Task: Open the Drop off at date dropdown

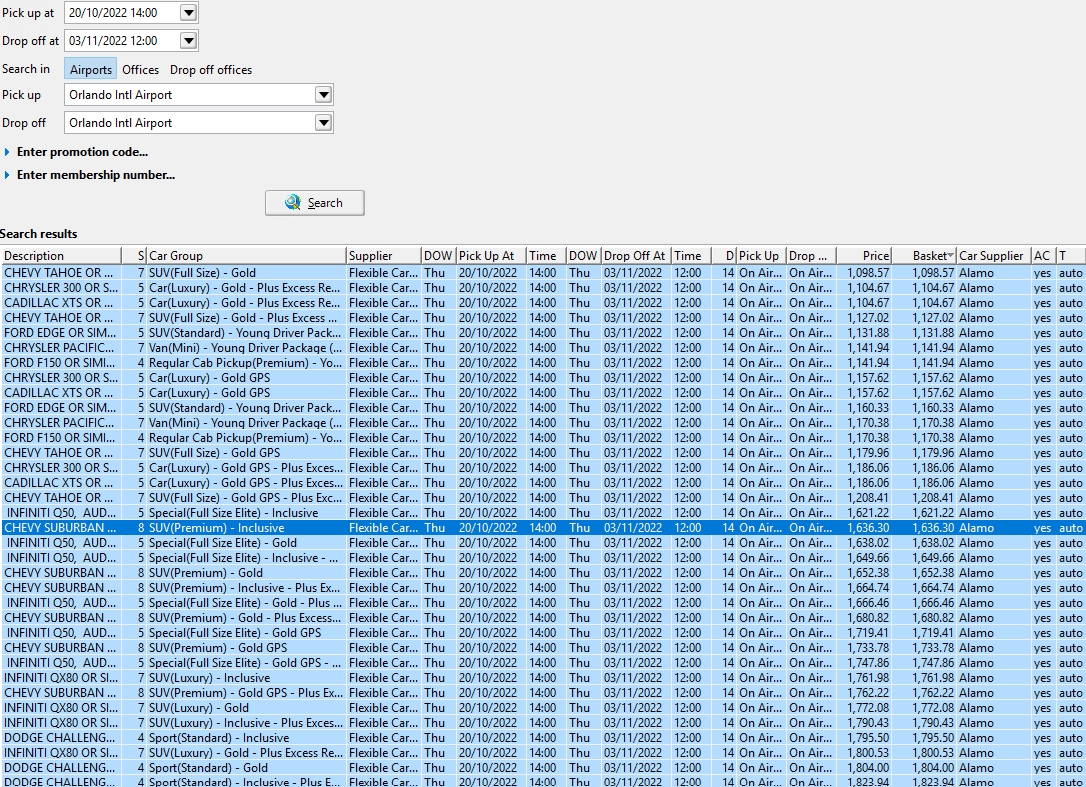Action: coord(188,41)
